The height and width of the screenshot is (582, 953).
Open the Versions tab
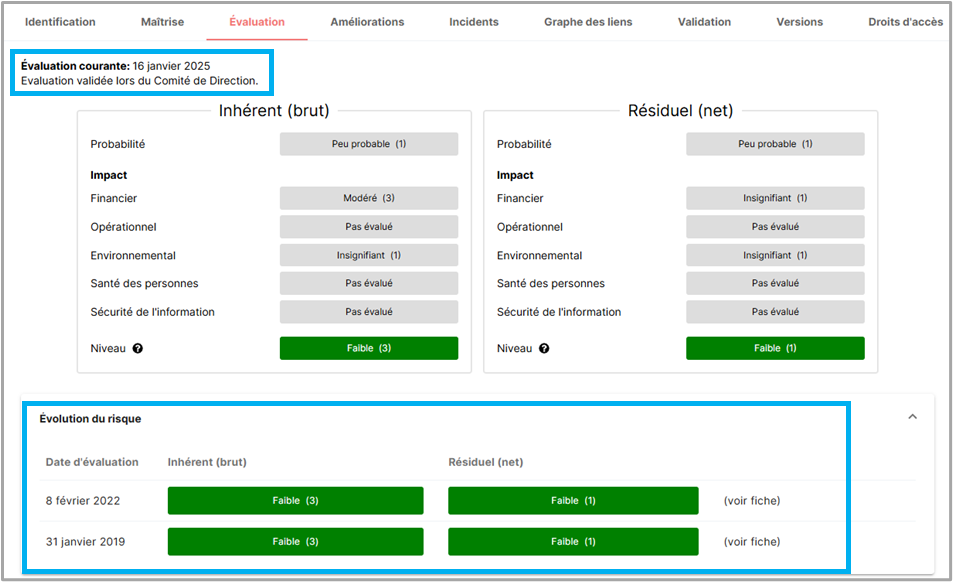[x=799, y=22]
